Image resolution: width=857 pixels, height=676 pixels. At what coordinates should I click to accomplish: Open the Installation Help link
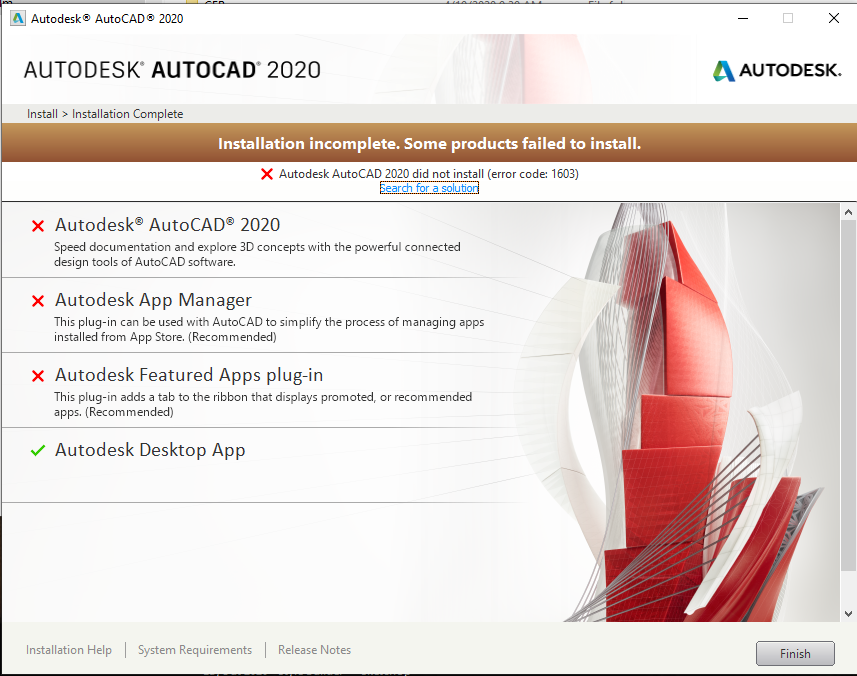point(69,650)
